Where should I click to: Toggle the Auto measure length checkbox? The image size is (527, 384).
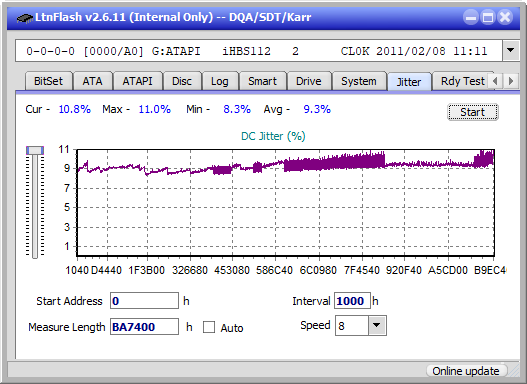(x=209, y=327)
